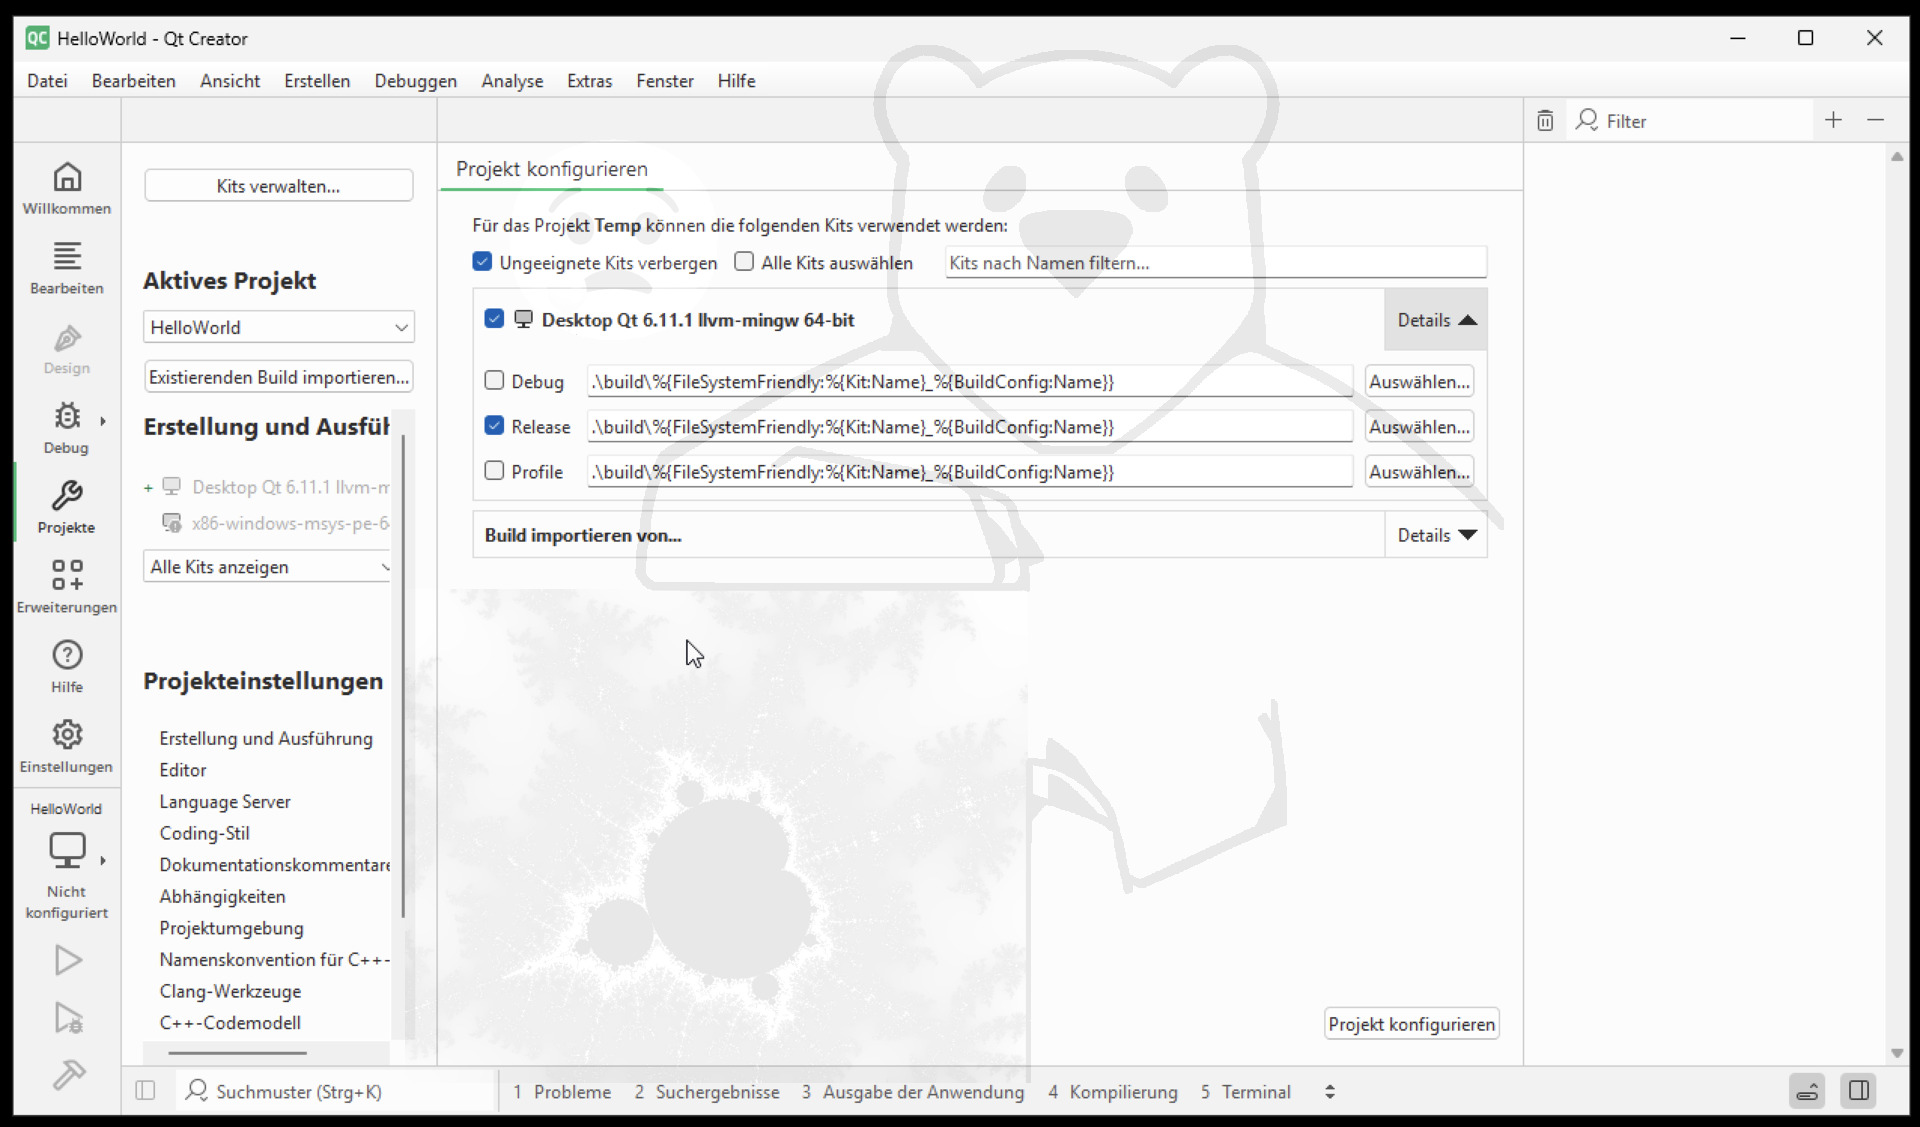This screenshot has height=1127, width=1920.
Task: Click Auswählen for the Release path
Action: click(1419, 426)
